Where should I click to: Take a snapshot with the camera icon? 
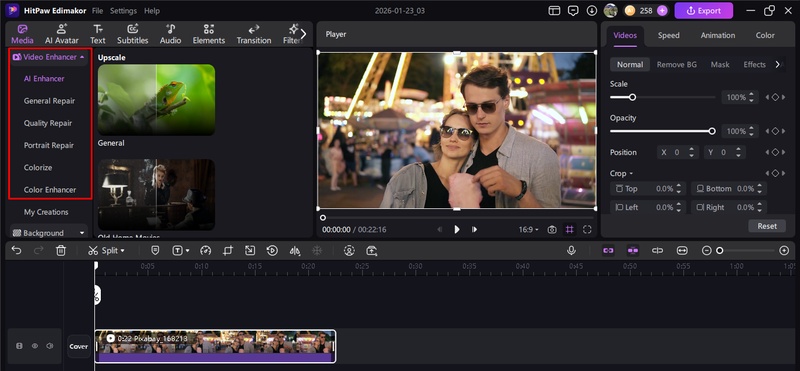point(552,230)
